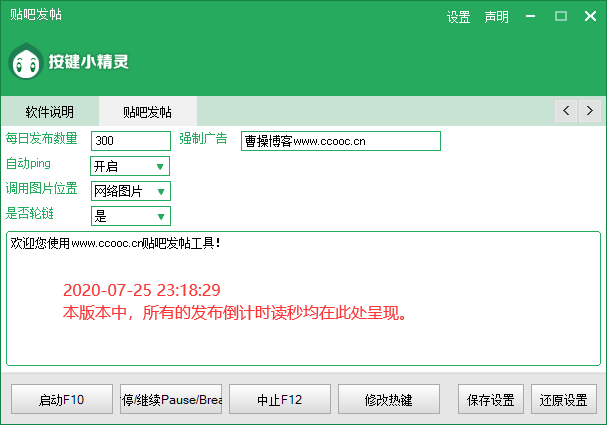Expand the 自动ping dropdown arrow
This screenshot has height=425, width=607.
click(160, 167)
